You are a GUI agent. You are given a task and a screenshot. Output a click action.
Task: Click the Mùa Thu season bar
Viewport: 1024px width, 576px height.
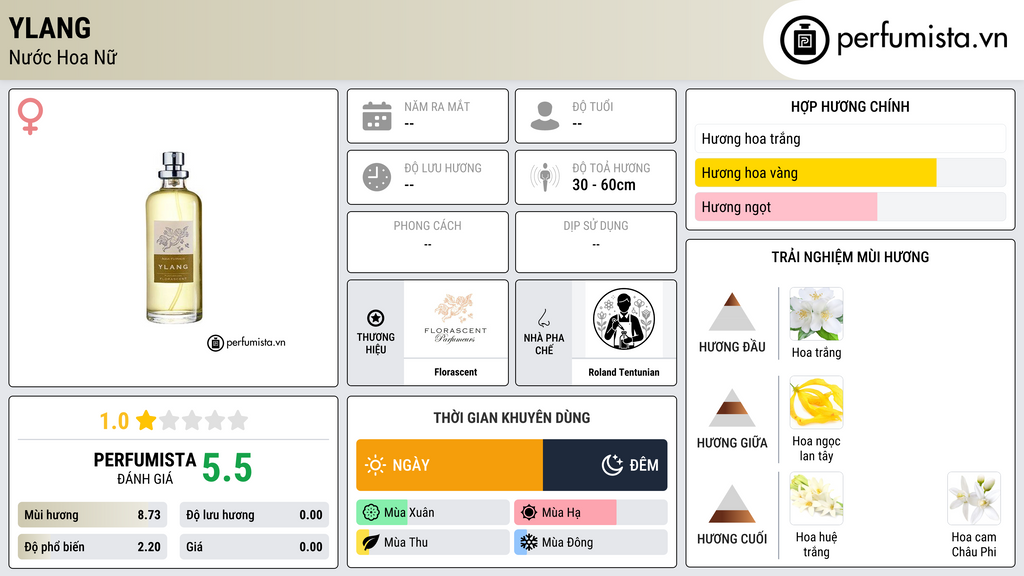click(433, 542)
